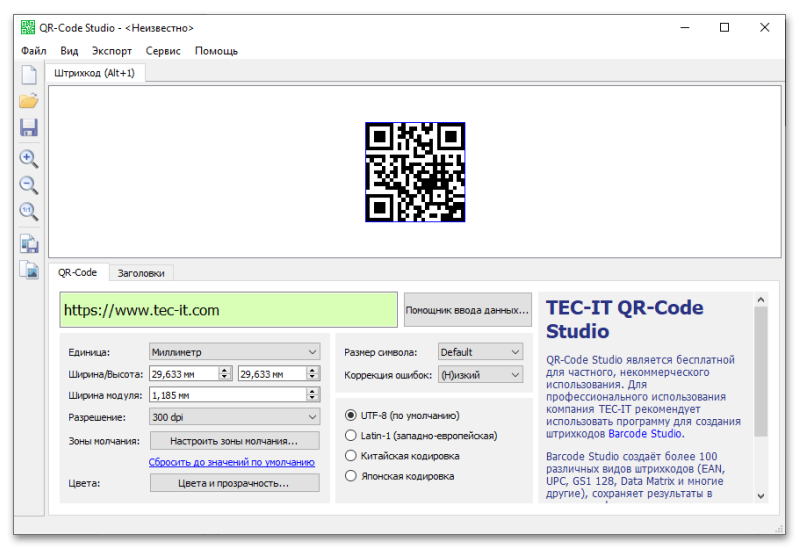Click the New document icon
This screenshot has width=800, height=549.
tap(29, 75)
